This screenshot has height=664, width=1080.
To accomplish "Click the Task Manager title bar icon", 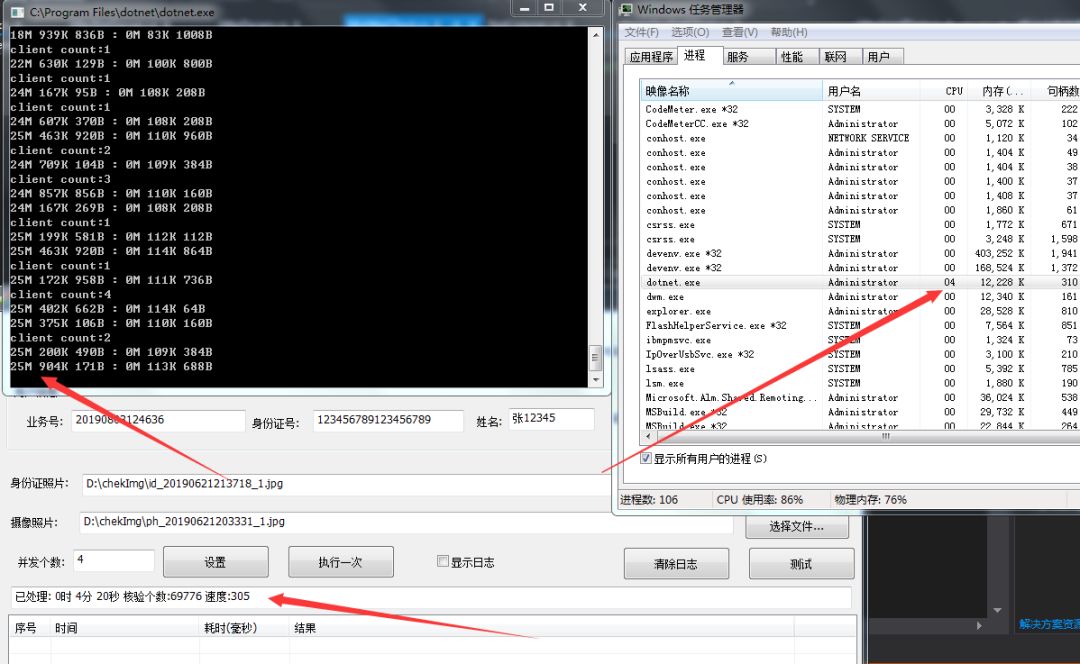I will click(x=624, y=10).
